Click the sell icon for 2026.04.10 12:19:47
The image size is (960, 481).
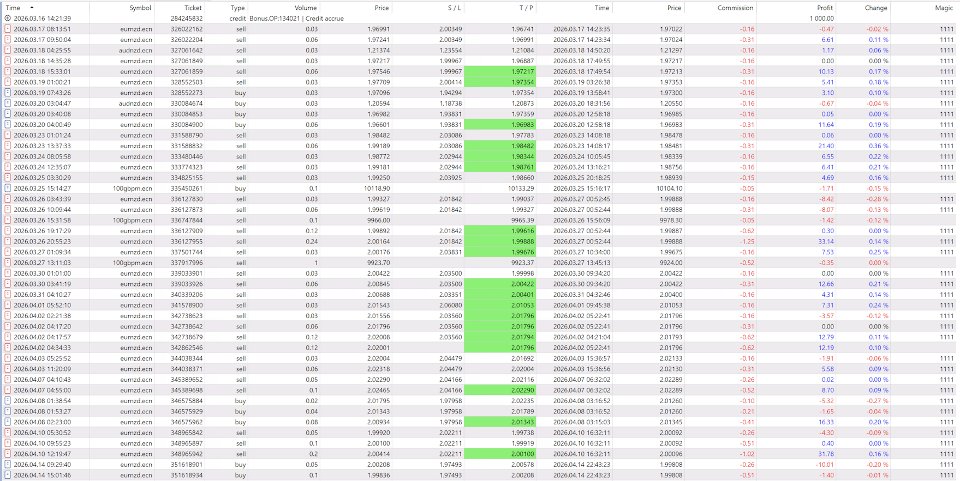click(7, 453)
